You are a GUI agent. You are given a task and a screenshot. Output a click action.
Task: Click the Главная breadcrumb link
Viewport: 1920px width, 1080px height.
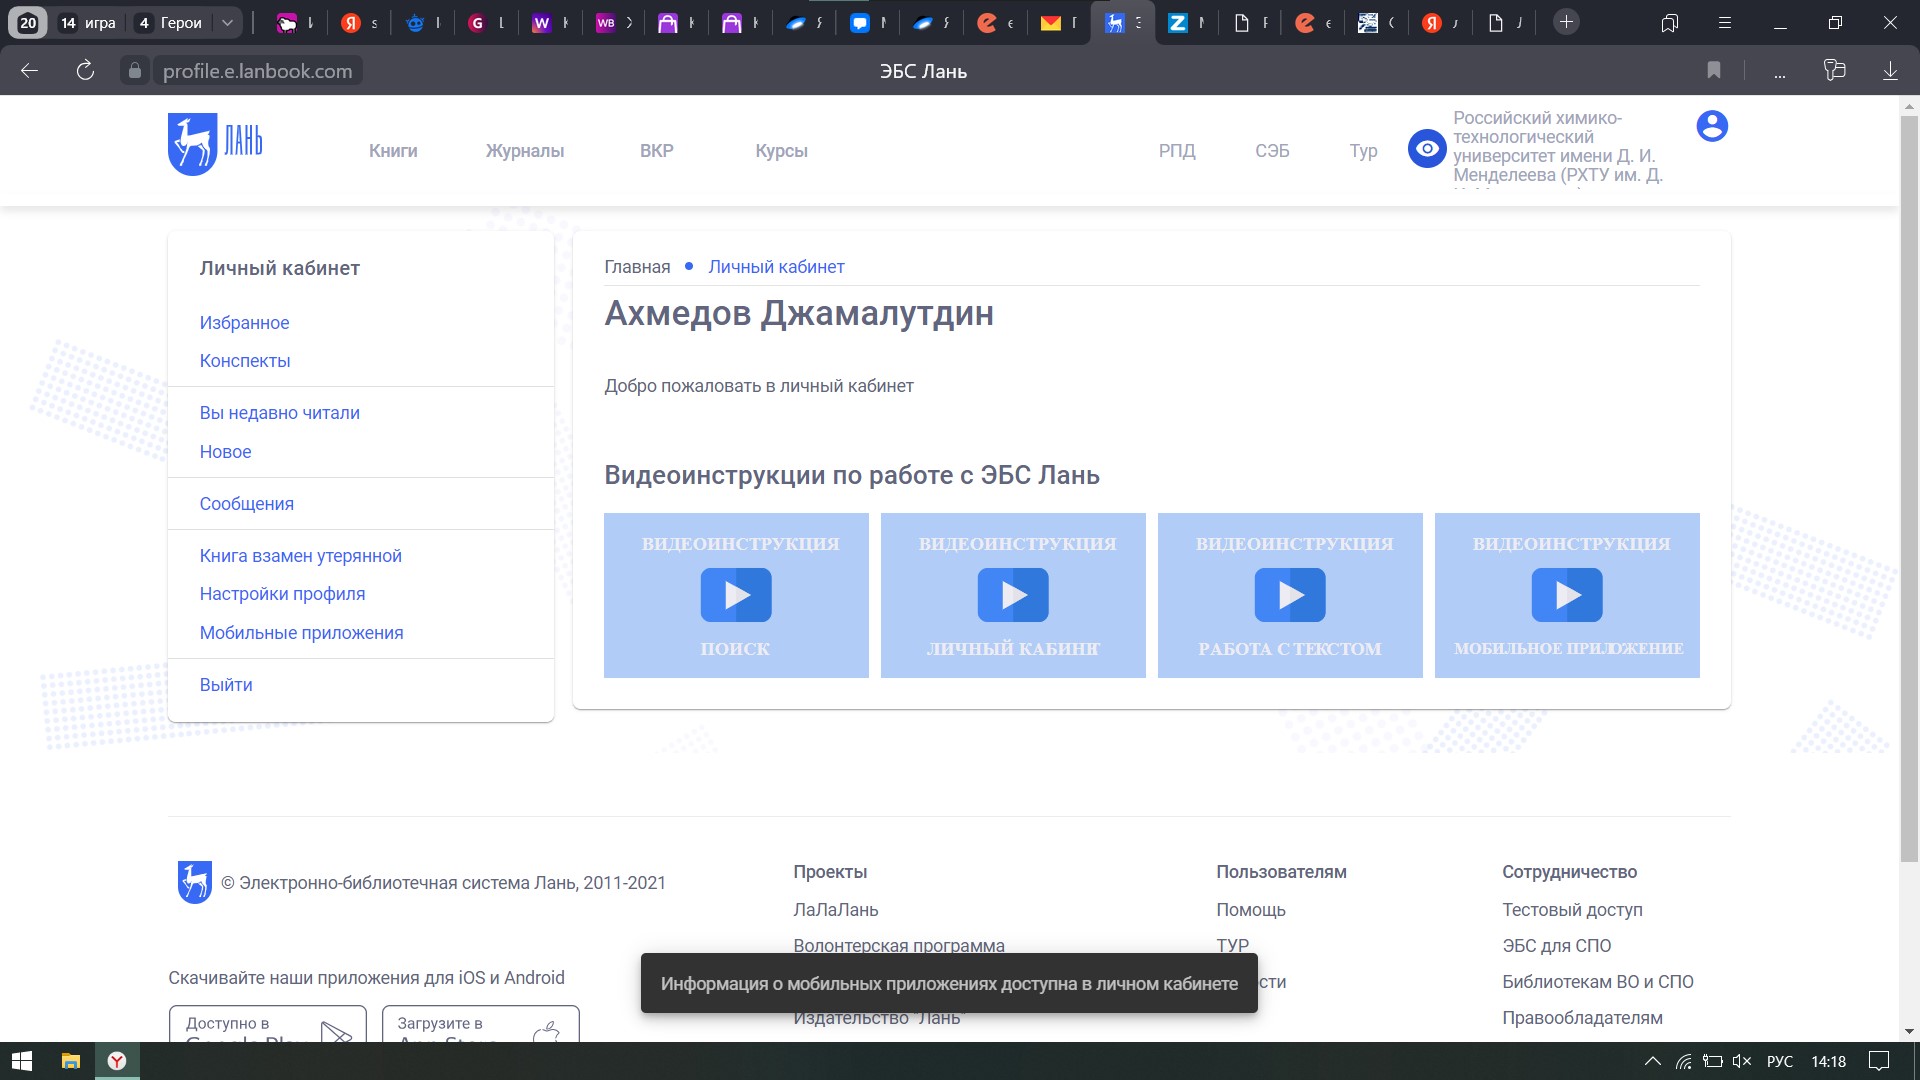[x=637, y=267]
